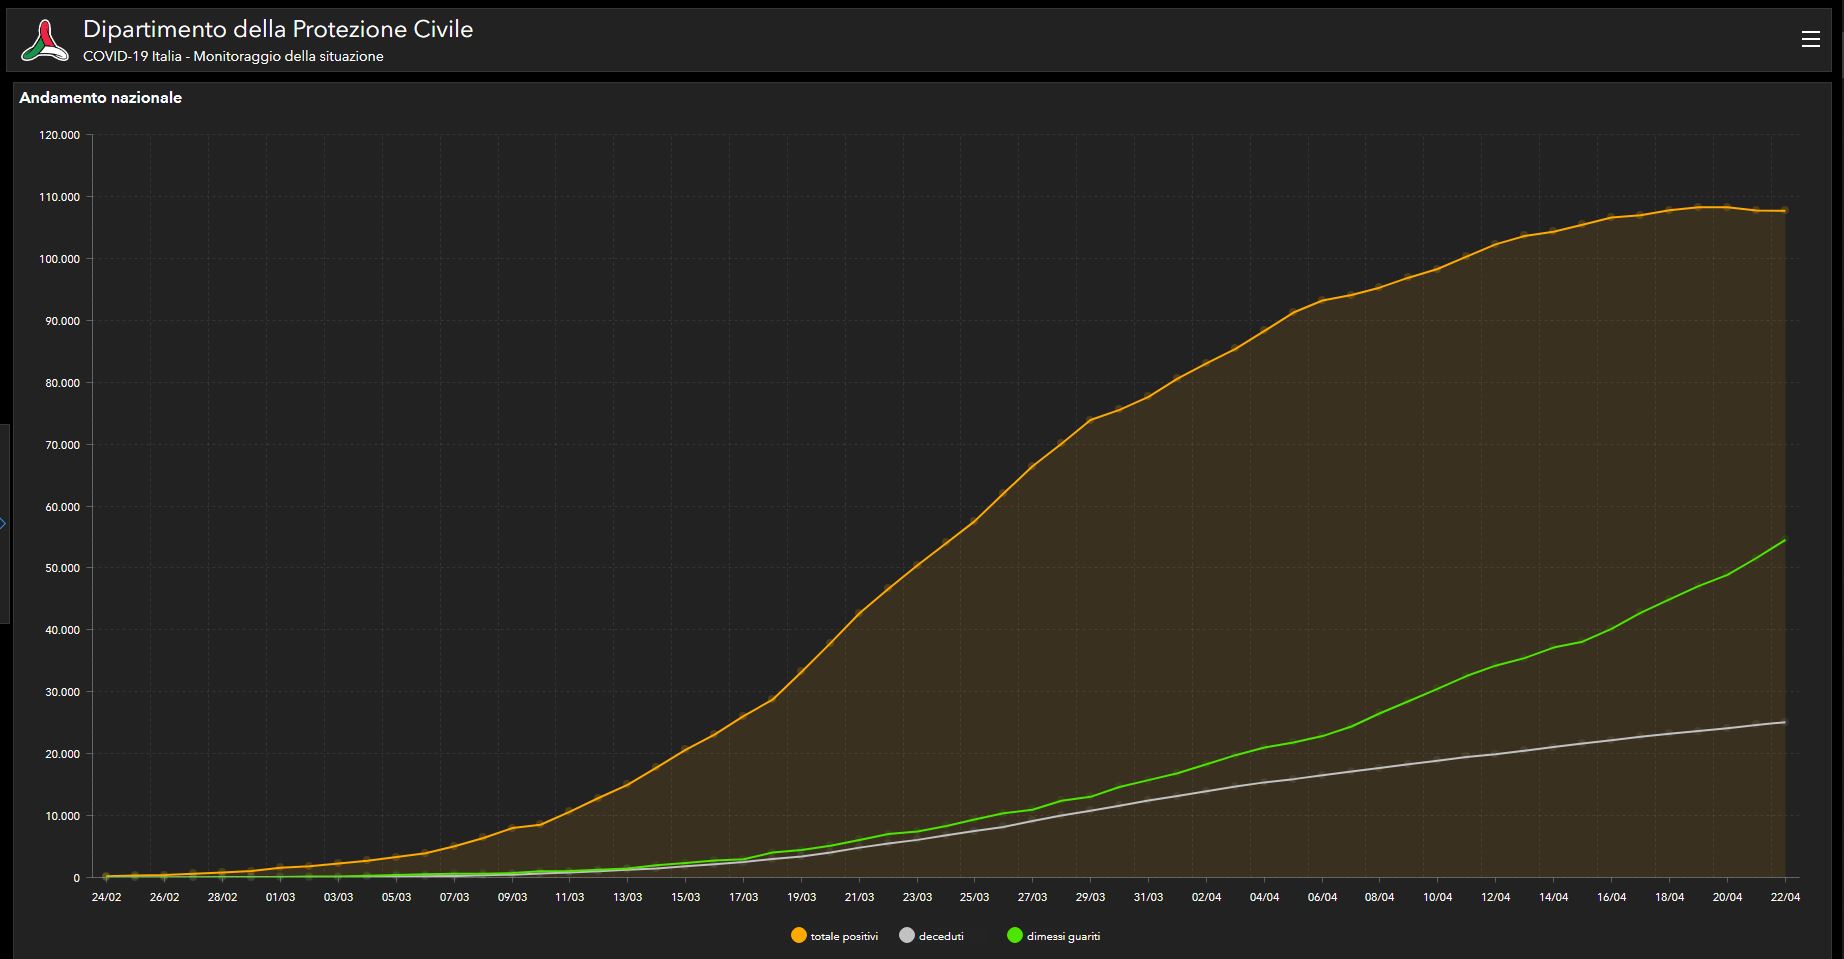
Task: Click the grey deceduti line endpoint at 22/04
Action: coord(1785,722)
